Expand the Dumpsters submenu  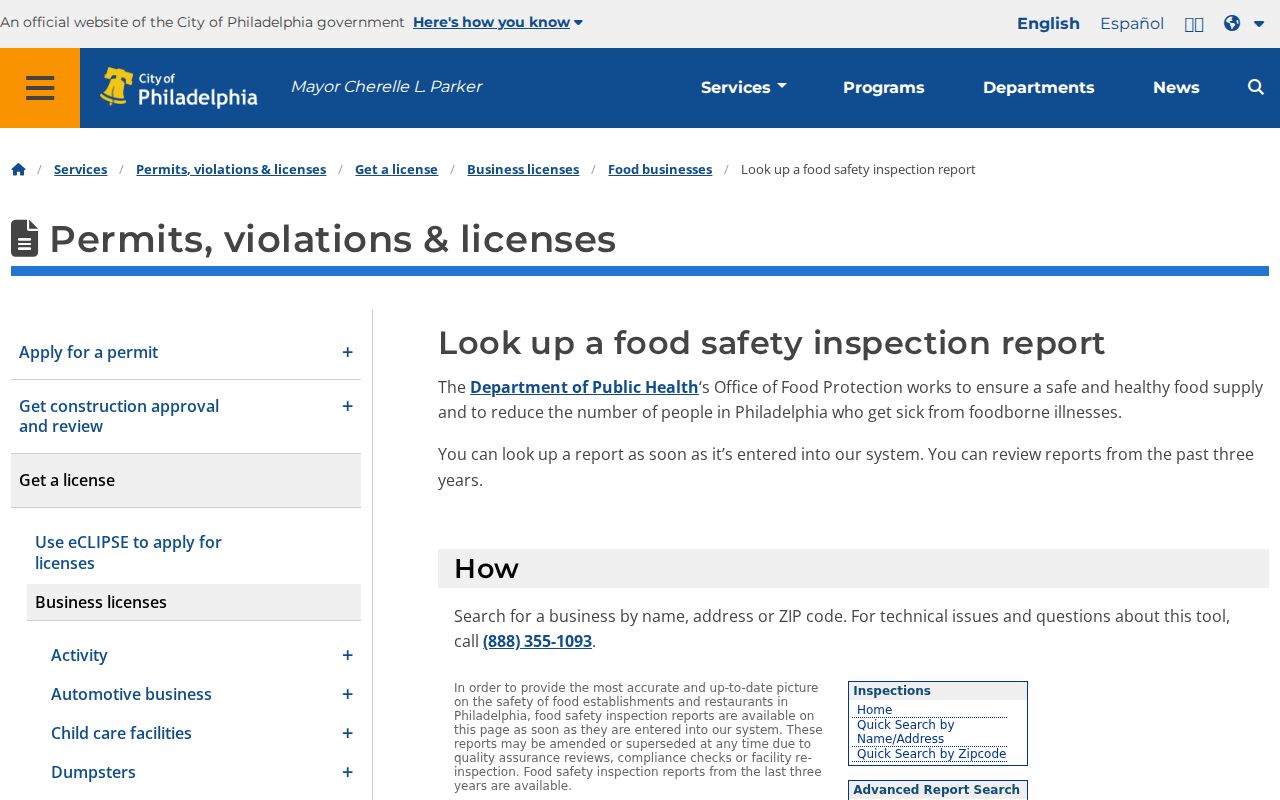(x=347, y=772)
